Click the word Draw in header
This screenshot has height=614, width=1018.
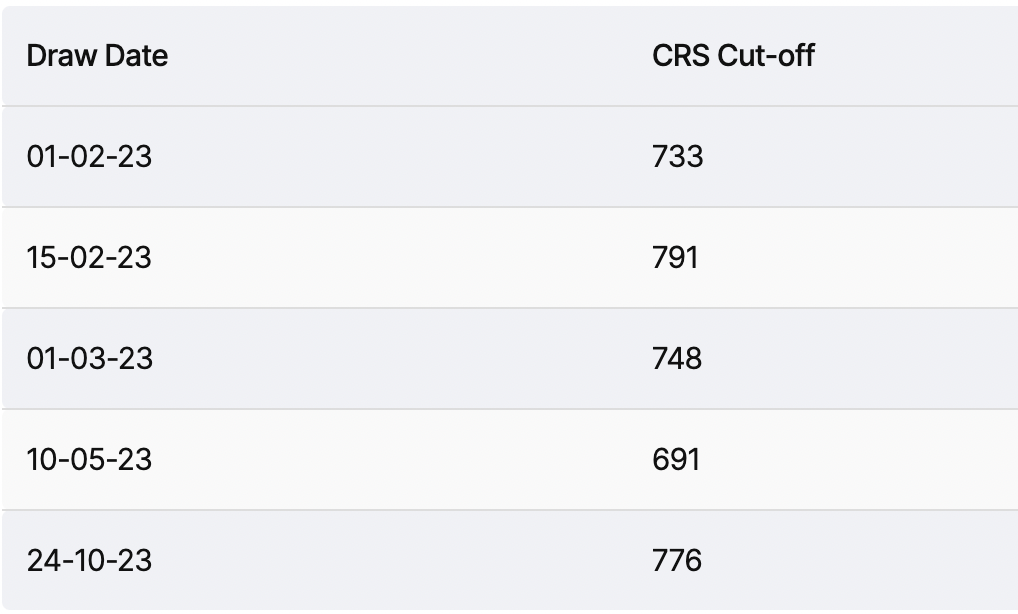click(62, 56)
